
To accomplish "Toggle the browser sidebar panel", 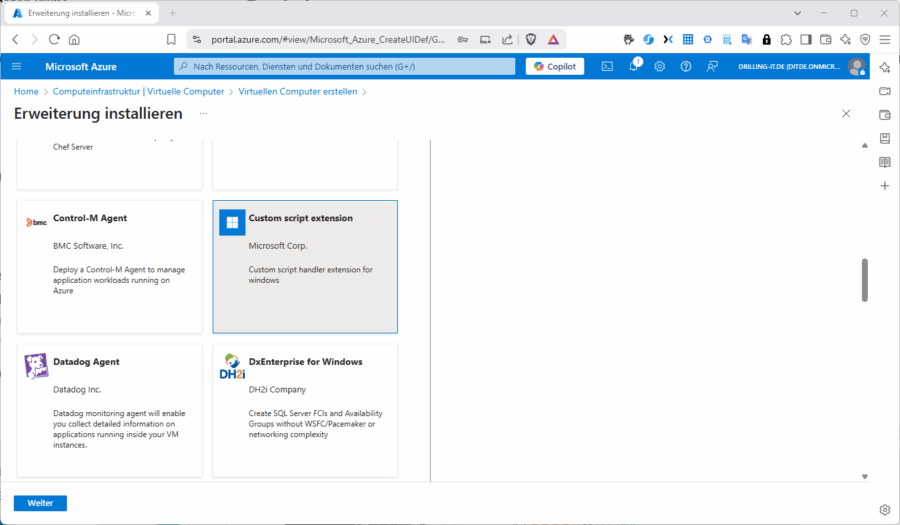I will point(806,39).
